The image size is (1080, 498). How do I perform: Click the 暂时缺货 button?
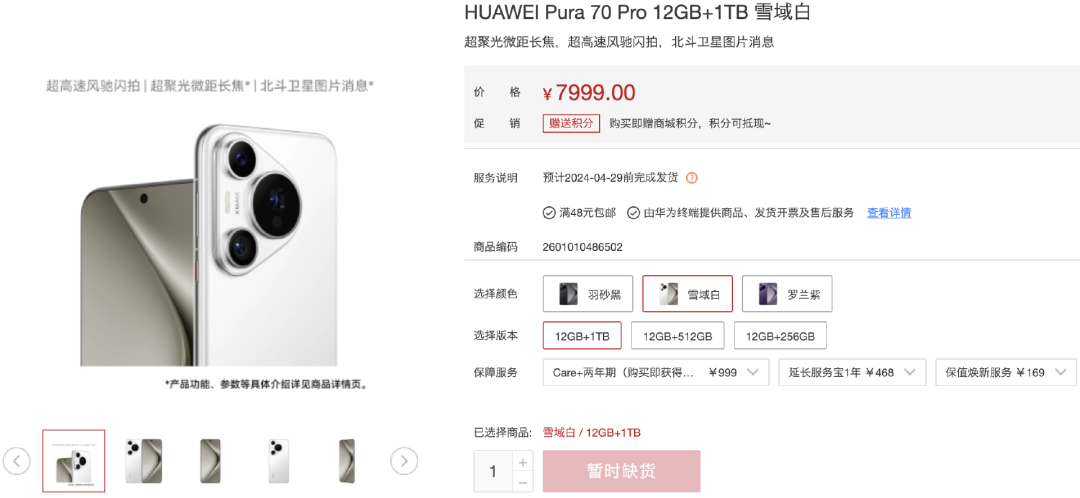pos(621,471)
